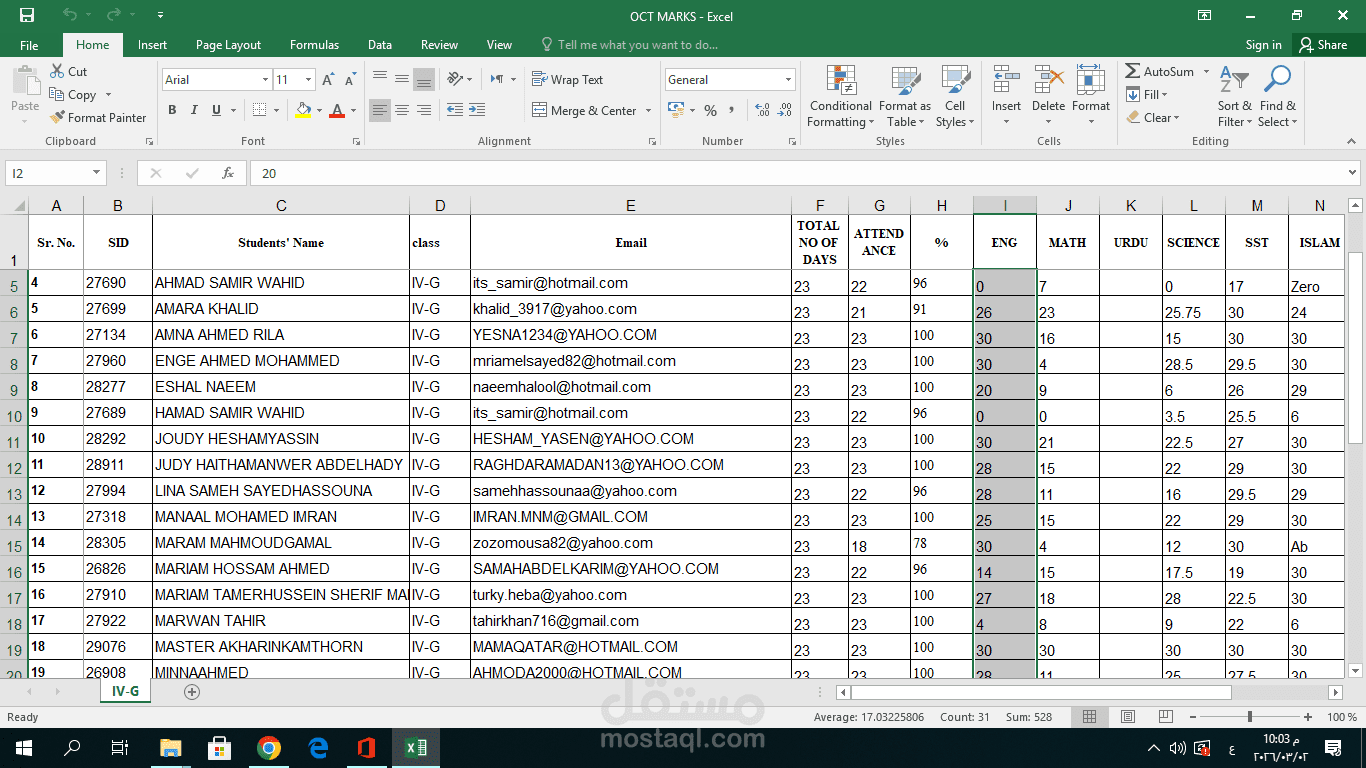Set middle vertical alignment
Image resolution: width=1366 pixels, height=768 pixels.
pyautogui.click(x=401, y=80)
